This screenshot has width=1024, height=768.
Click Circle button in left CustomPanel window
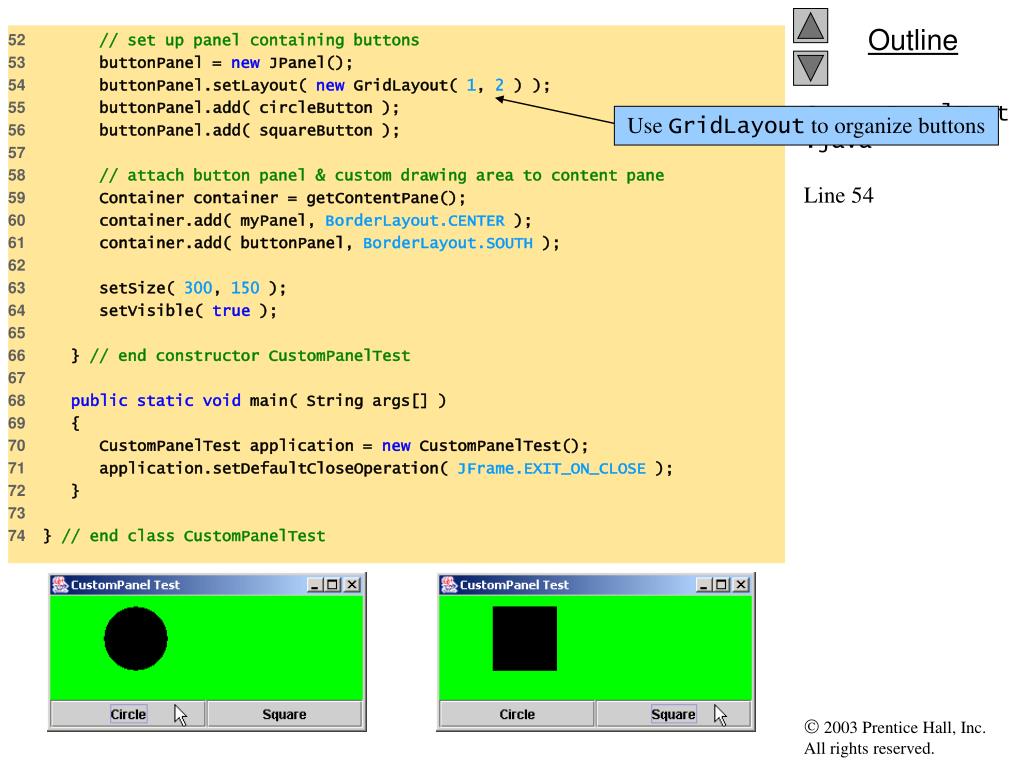coord(128,714)
